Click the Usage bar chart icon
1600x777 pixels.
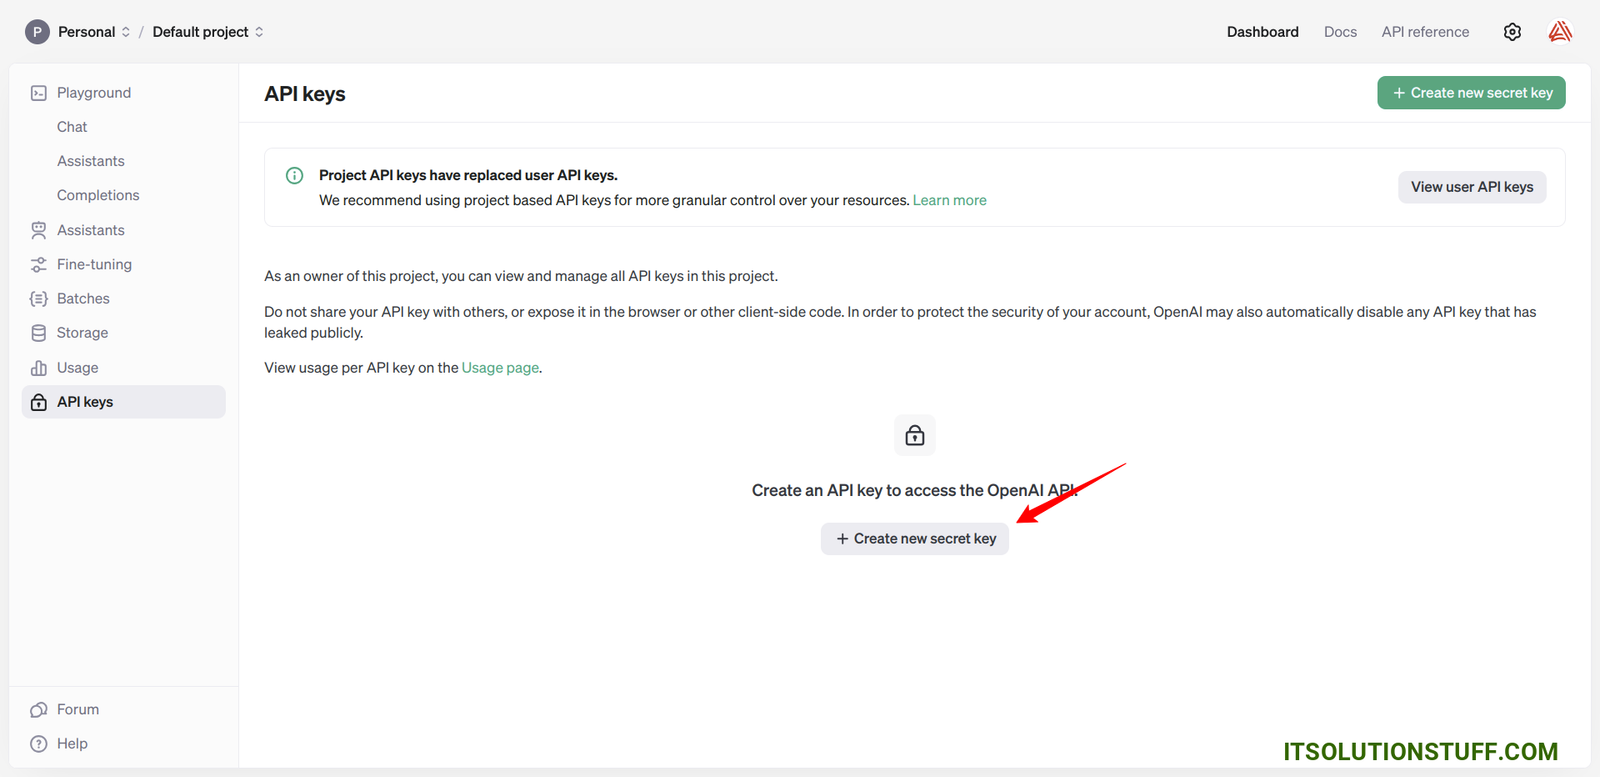pyautogui.click(x=39, y=368)
